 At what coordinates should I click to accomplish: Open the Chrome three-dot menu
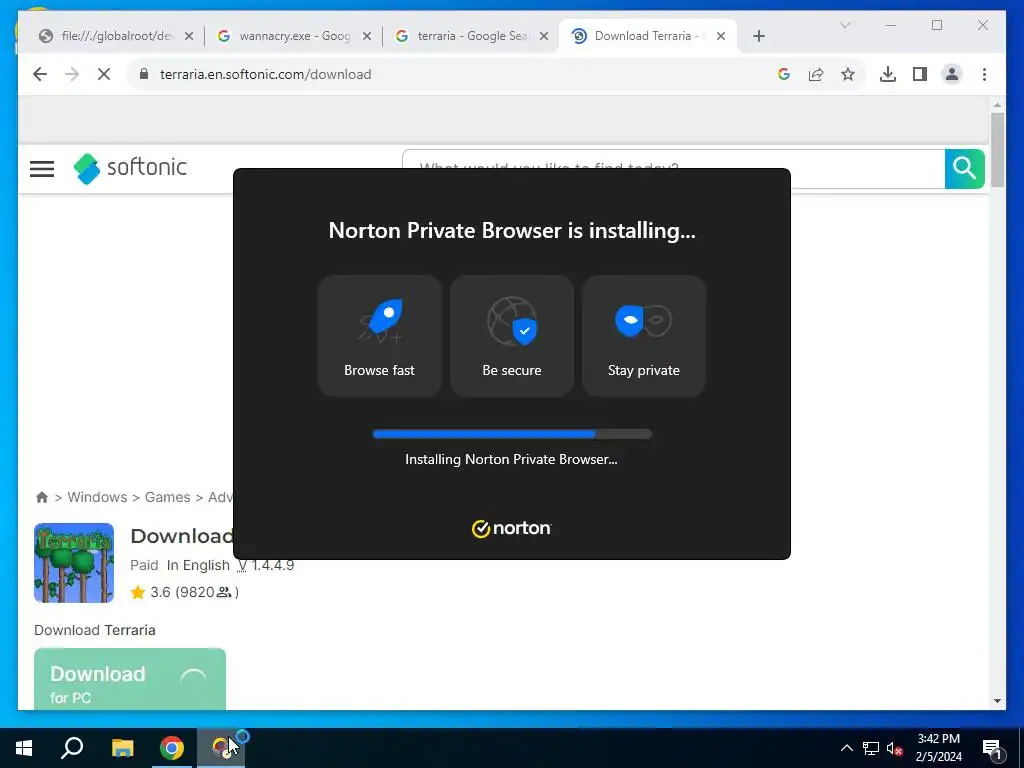point(984,74)
